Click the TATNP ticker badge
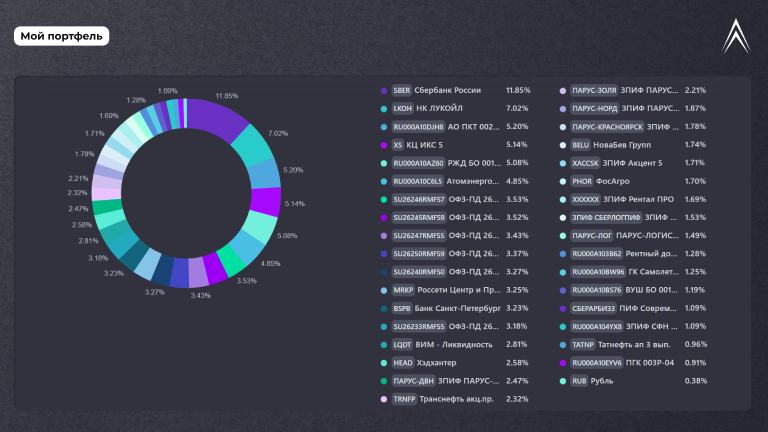 tap(583, 345)
